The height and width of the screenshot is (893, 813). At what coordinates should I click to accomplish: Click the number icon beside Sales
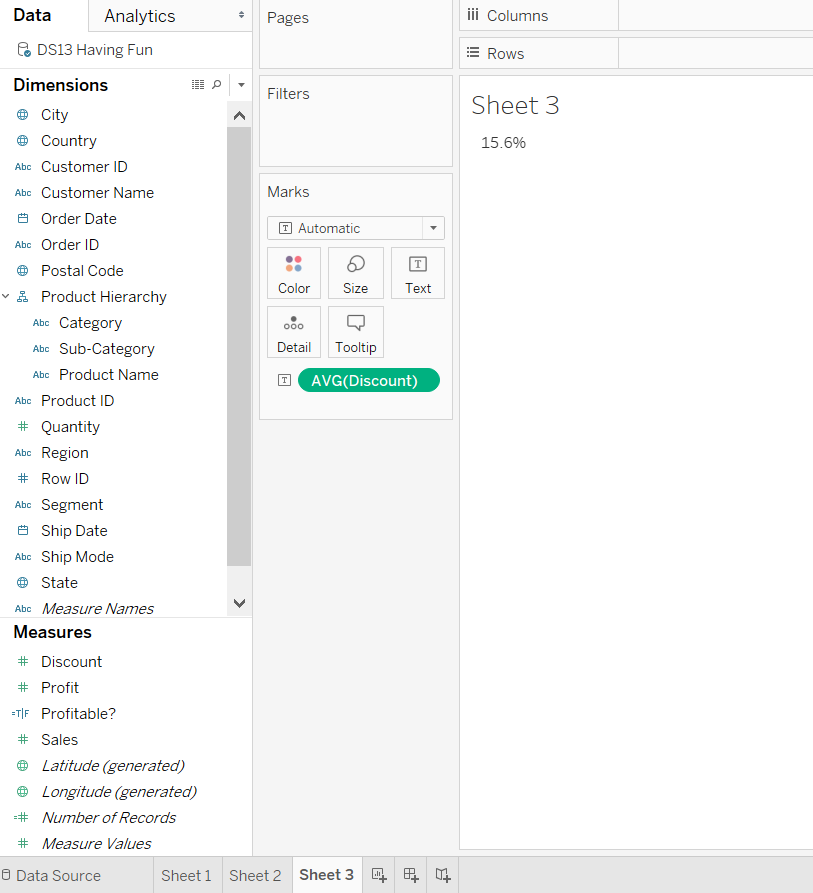(x=23, y=739)
